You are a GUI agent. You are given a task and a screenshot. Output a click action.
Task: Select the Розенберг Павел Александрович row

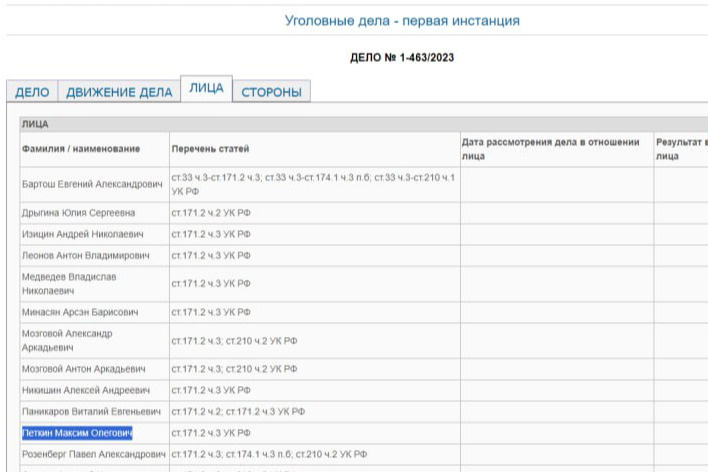click(92, 455)
